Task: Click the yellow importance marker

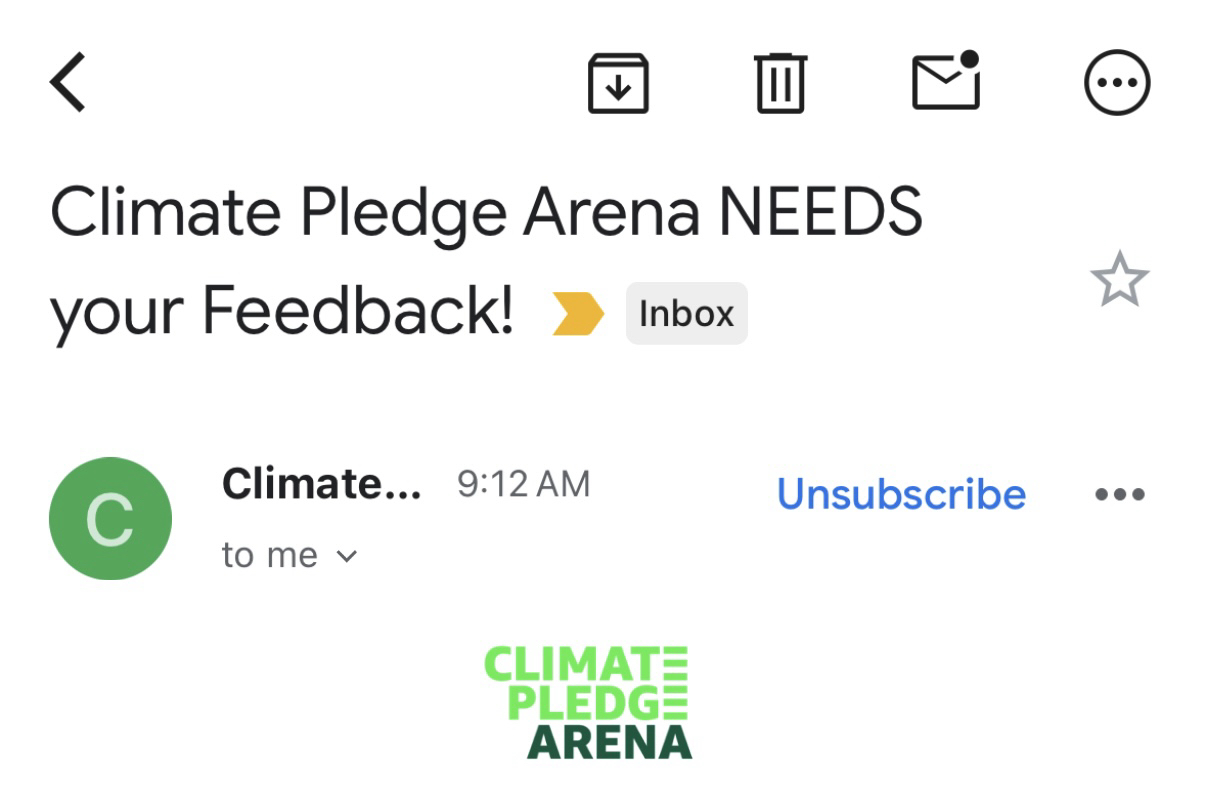Action: pyautogui.click(x=578, y=314)
